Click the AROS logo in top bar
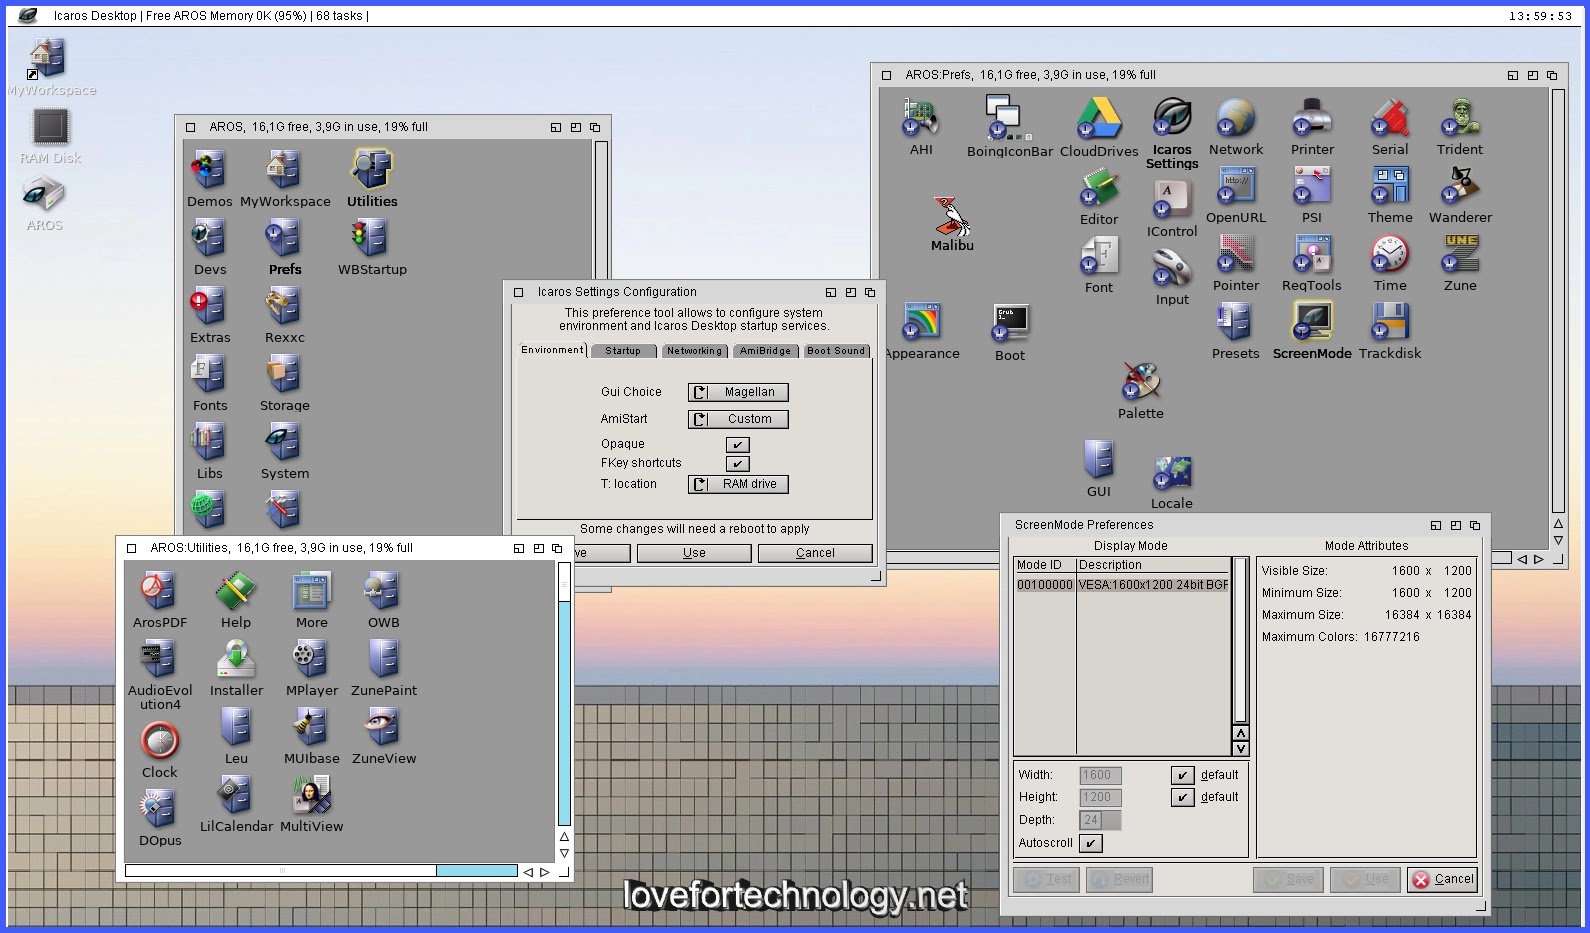The height and width of the screenshot is (933, 1590). click(x=28, y=15)
